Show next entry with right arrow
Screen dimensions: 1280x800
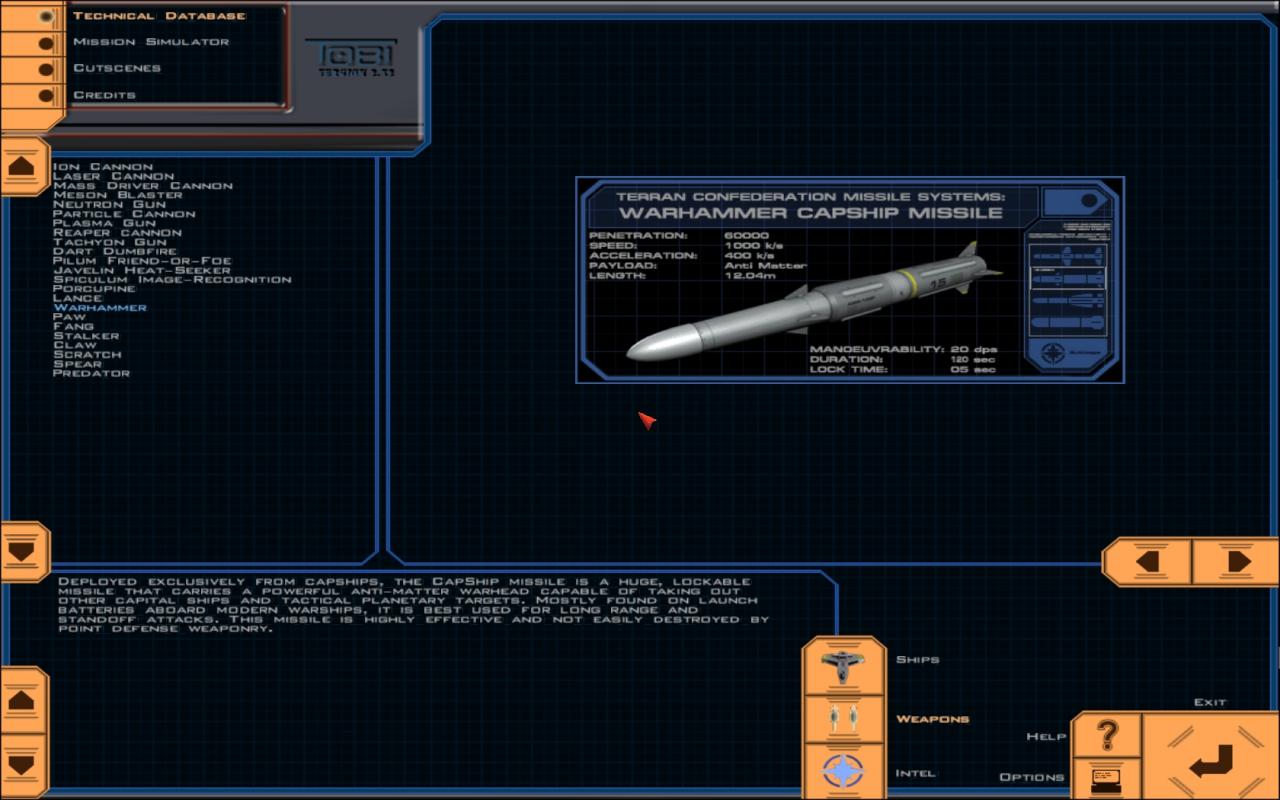(x=1236, y=562)
